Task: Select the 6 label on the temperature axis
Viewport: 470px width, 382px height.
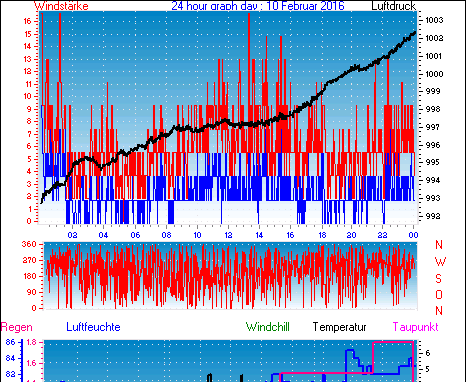Action: click(428, 353)
